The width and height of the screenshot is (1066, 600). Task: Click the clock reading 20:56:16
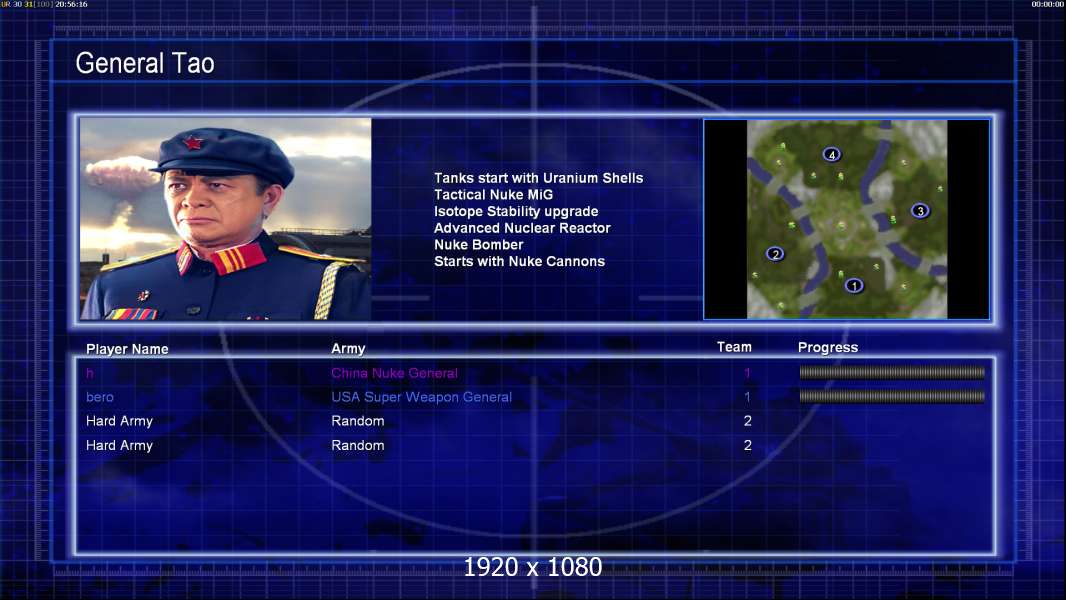(x=71, y=4)
